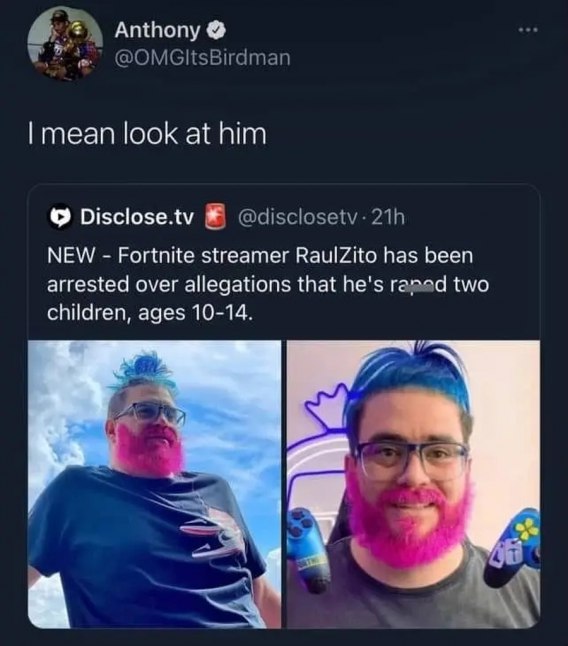Visit the @OMGItsBirdman handle
The height and width of the screenshot is (646, 568).
pyautogui.click(x=202, y=58)
